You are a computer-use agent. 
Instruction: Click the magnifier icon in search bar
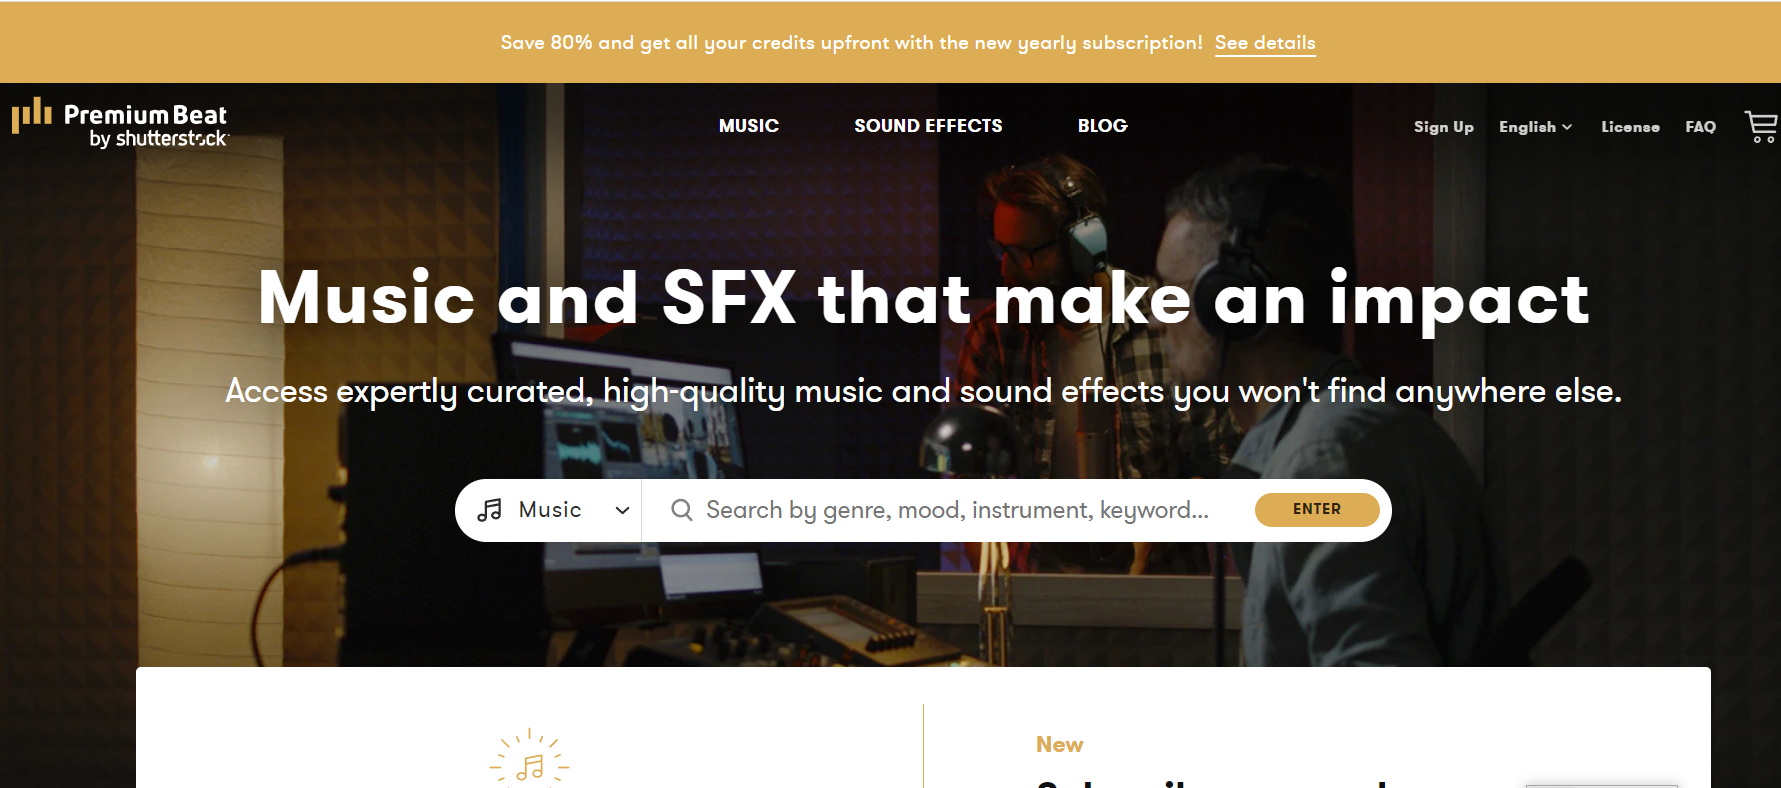[x=682, y=510]
